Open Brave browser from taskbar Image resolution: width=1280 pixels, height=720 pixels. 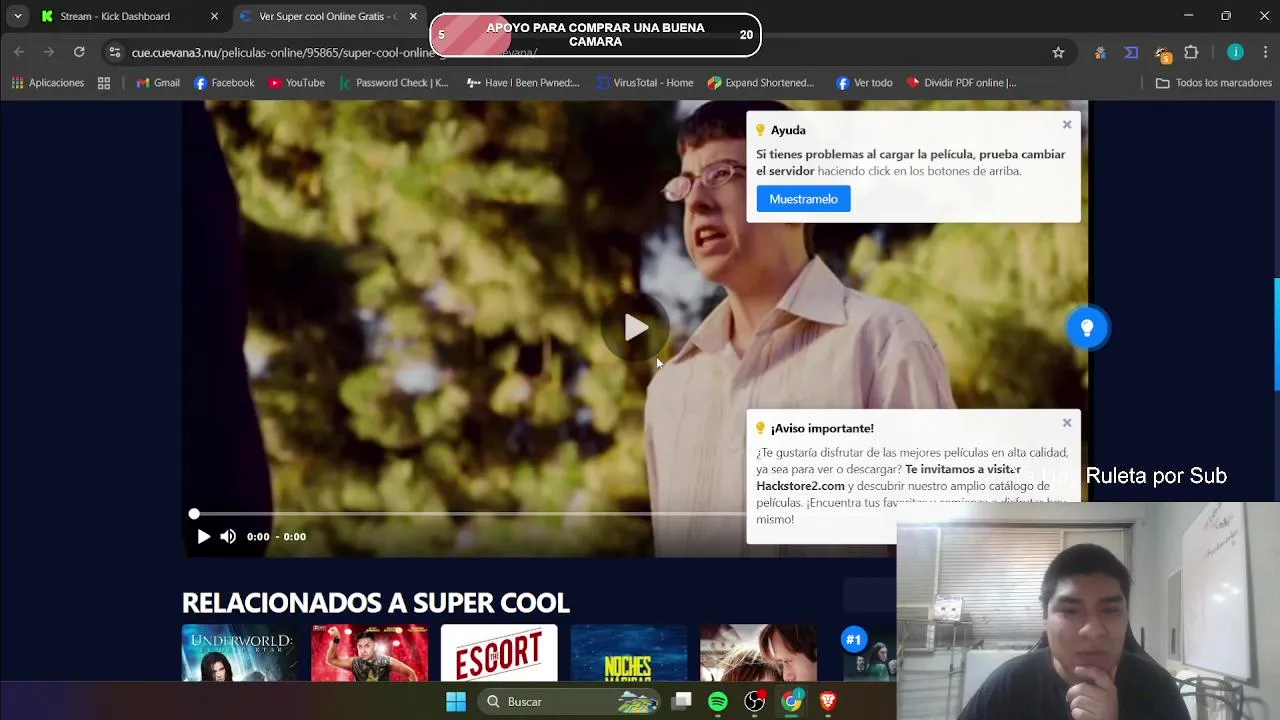coord(828,702)
